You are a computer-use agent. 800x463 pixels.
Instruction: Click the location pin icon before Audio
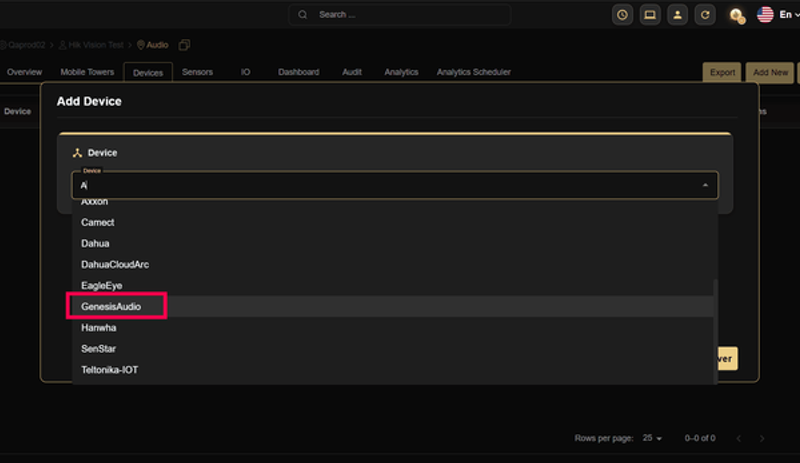(141, 45)
